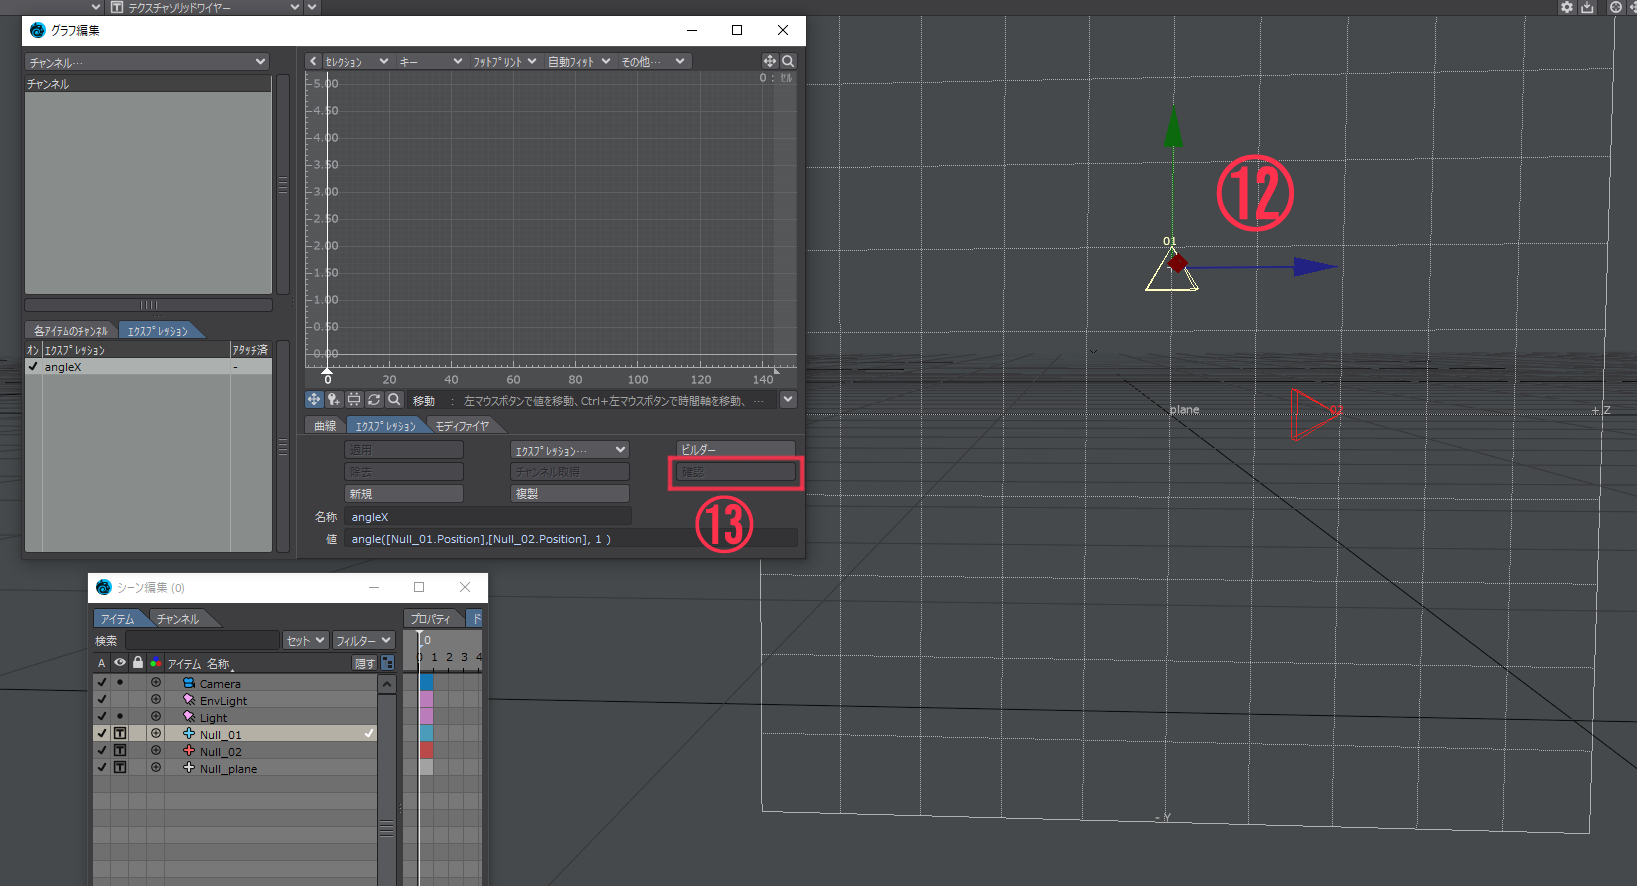The image size is (1637, 886).
Task: Toggle visibility of the Null_02 item
Action: click(x=120, y=751)
